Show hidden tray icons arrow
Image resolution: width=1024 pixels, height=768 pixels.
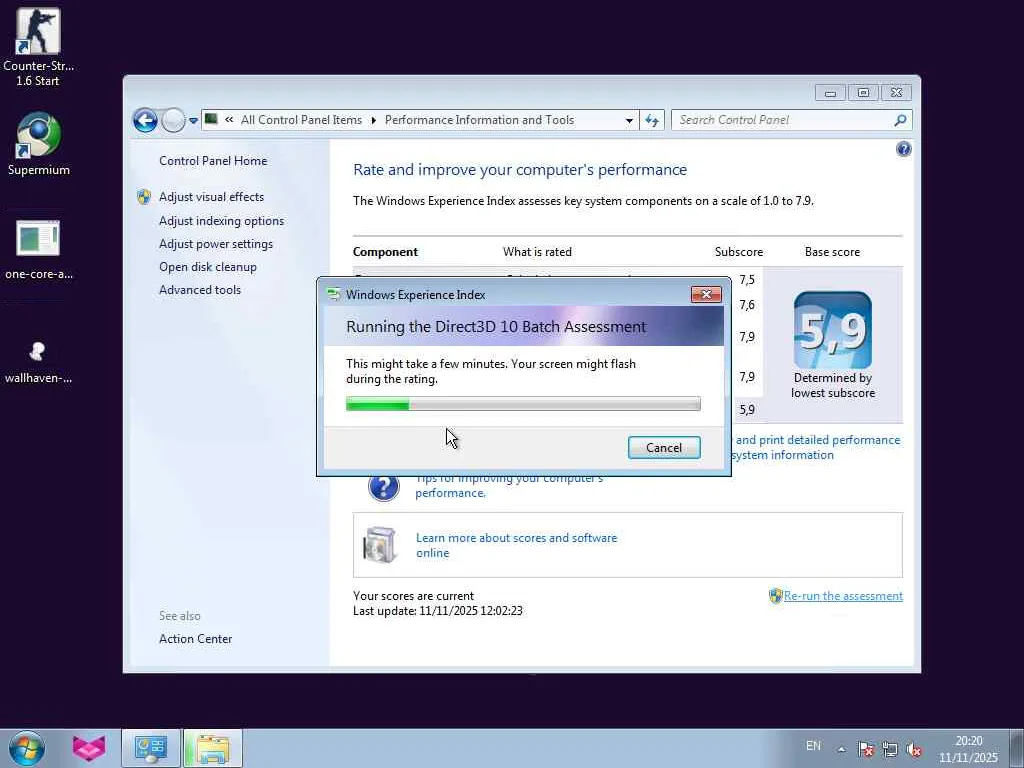coord(841,749)
